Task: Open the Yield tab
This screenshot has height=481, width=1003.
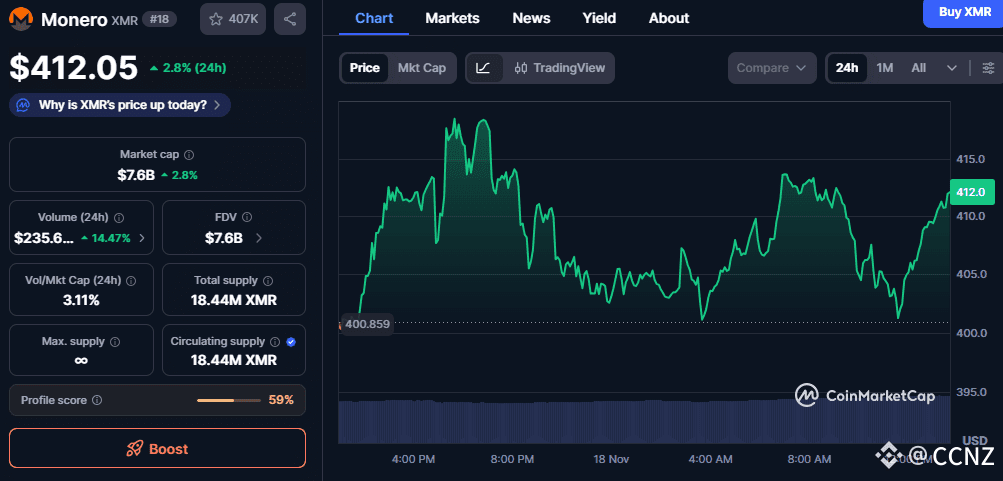Action: tap(599, 18)
